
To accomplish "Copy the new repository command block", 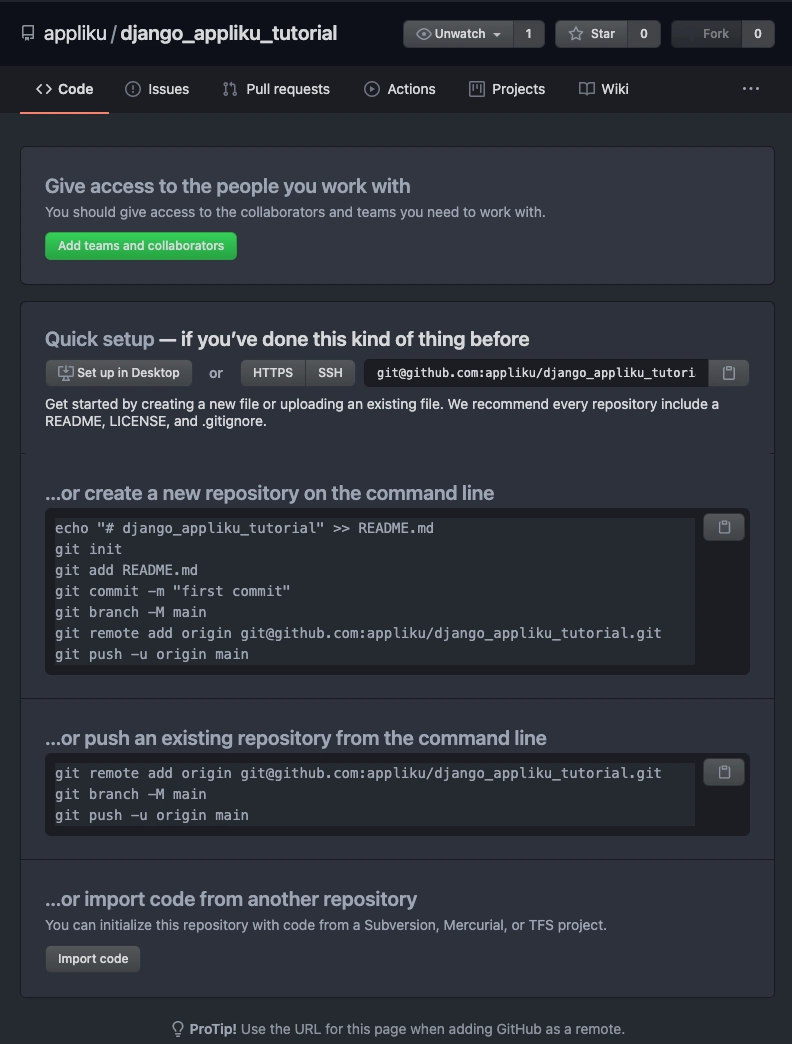I will pyautogui.click(x=724, y=527).
